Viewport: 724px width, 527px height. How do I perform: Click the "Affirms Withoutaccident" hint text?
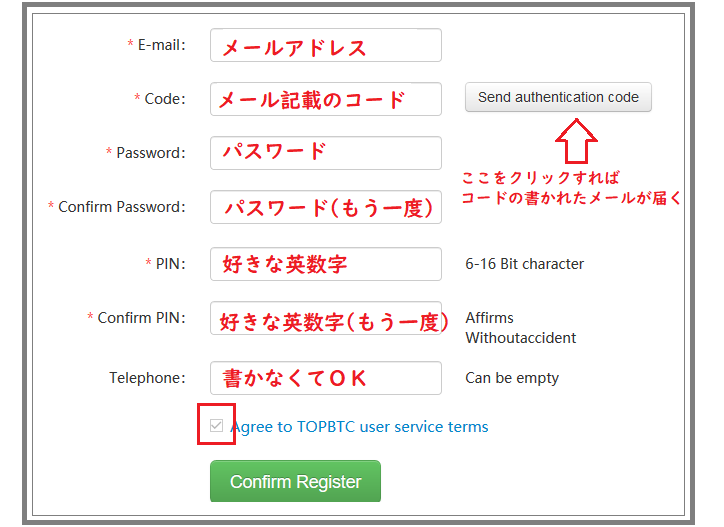(520, 328)
